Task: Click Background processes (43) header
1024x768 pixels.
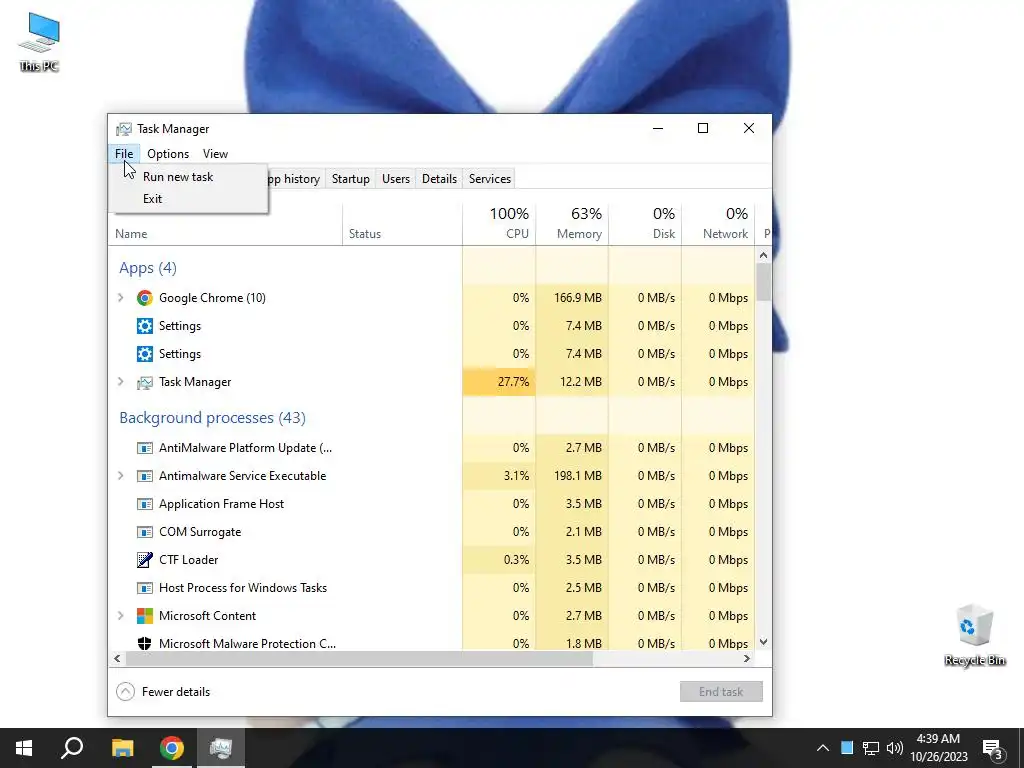Action: click(x=212, y=418)
